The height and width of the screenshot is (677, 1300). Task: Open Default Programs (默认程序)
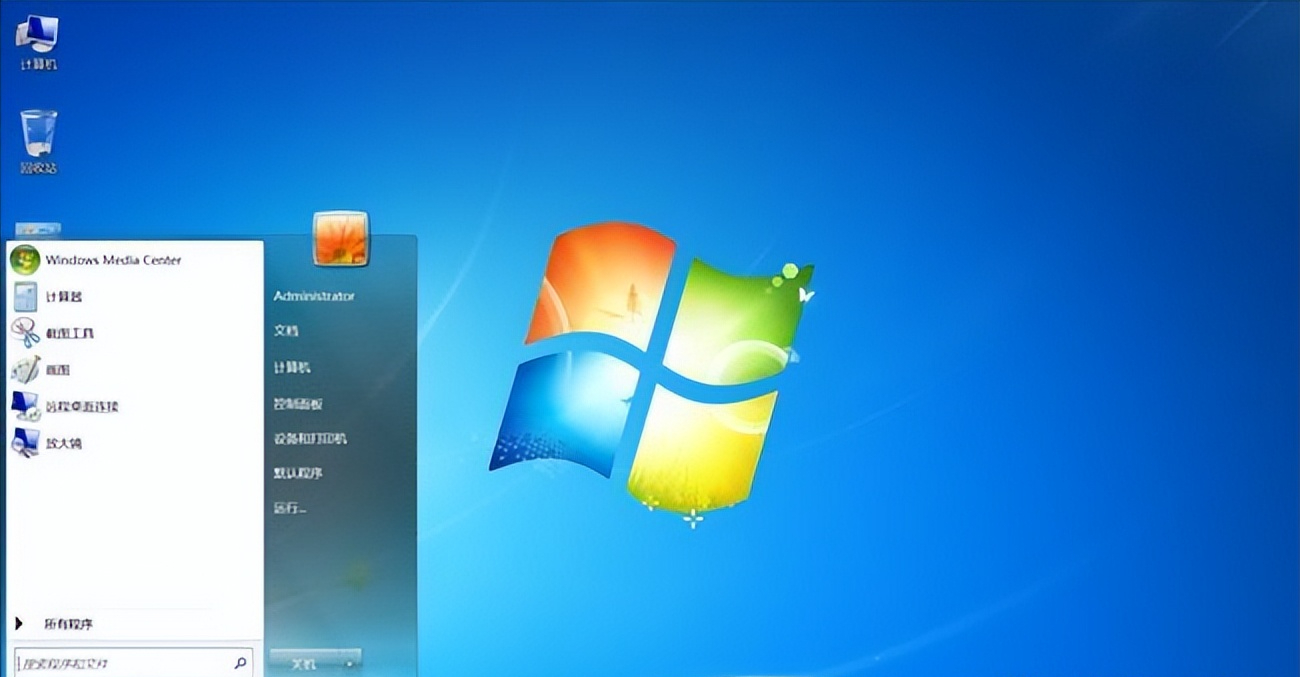click(x=298, y=473)
